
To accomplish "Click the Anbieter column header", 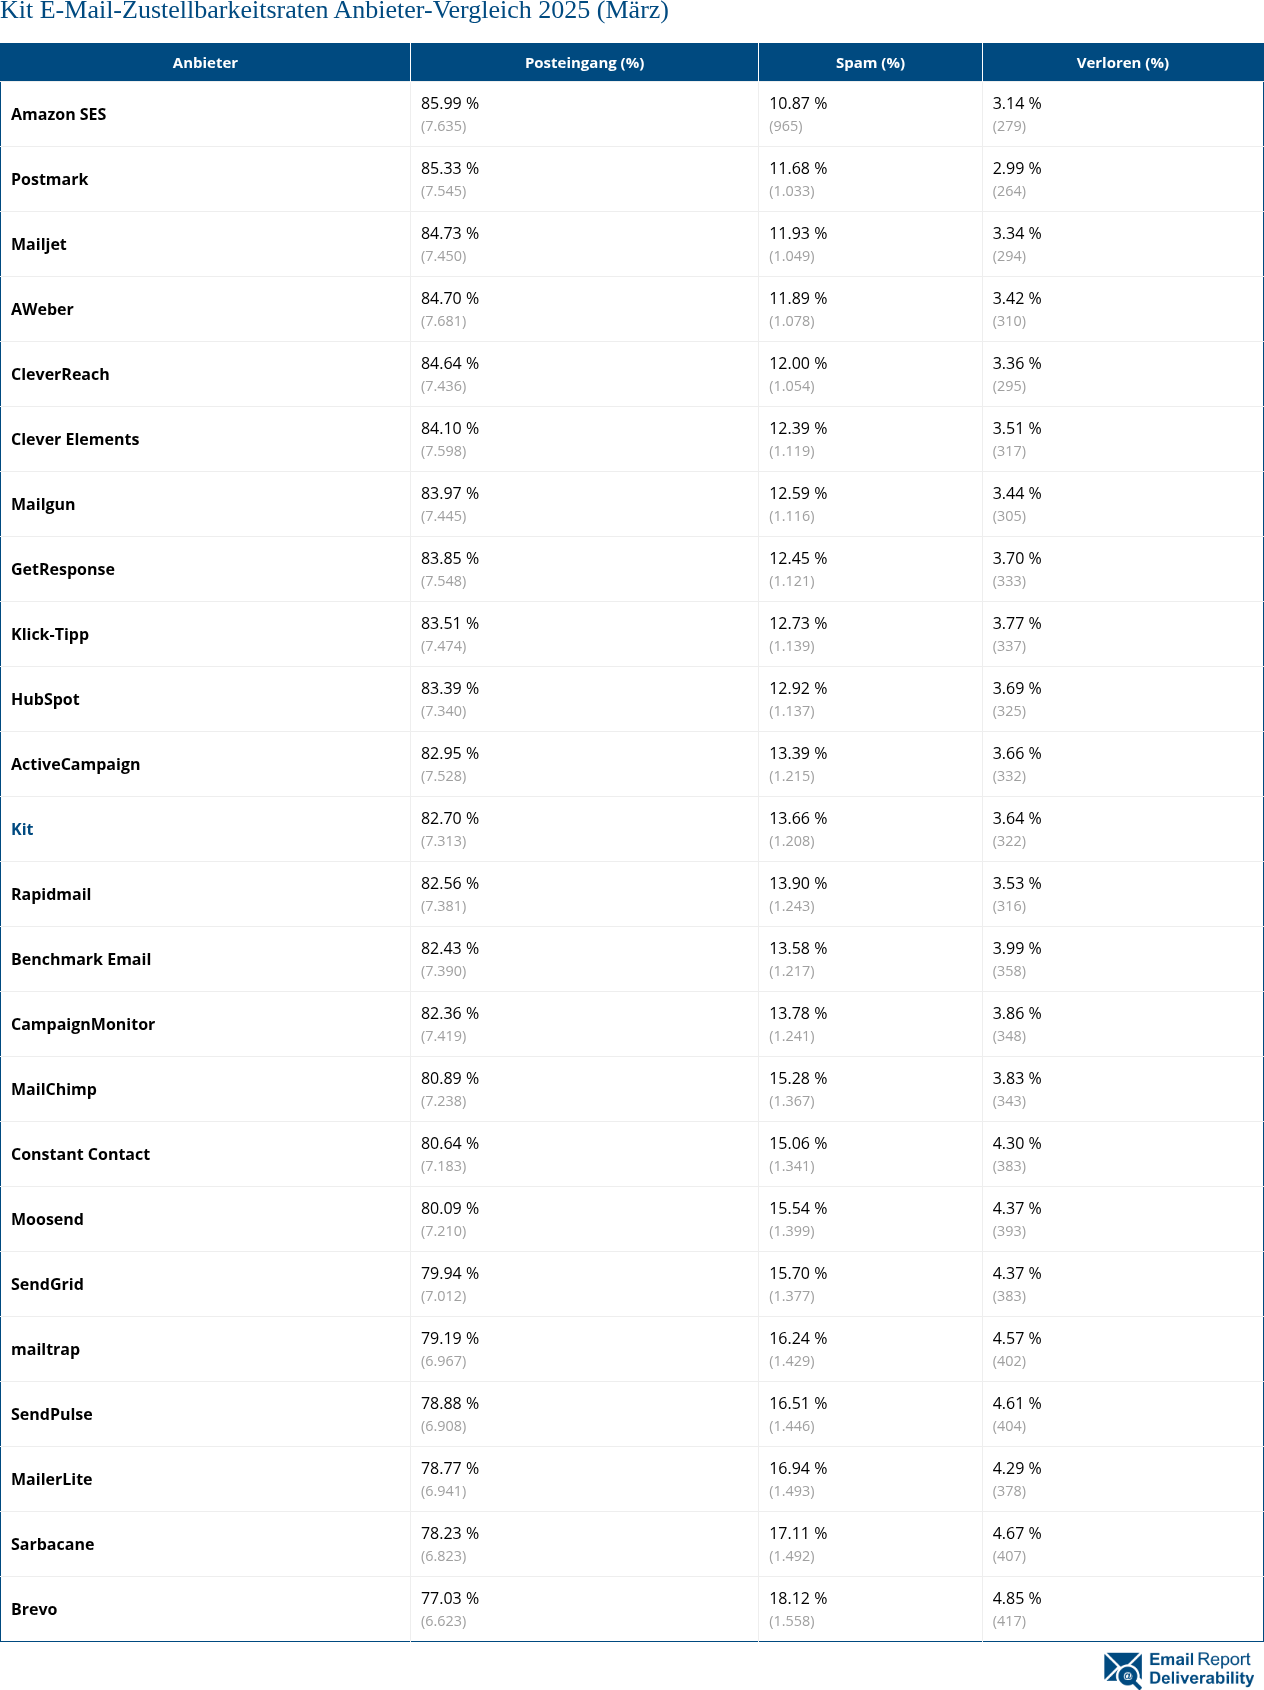I will [205, 63].
